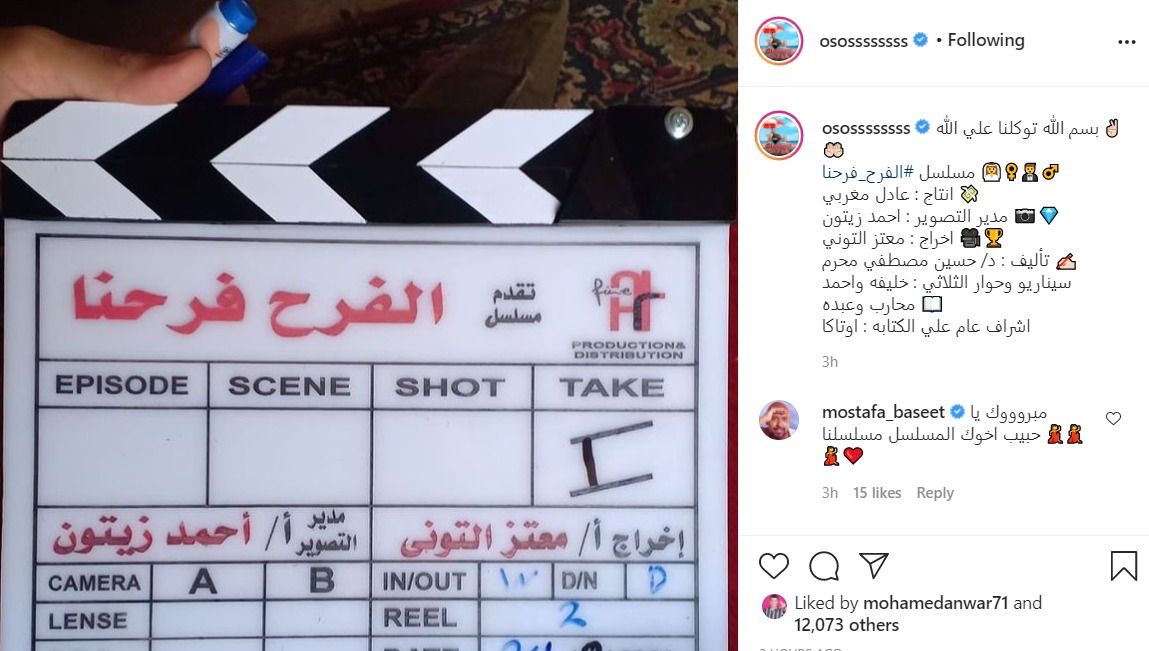The width and height of the screenshot is (1149, 651).
Task: Like mostafa_baseet's comment with the small heart
Action: pyautogui.click(x=1113, y=419)
